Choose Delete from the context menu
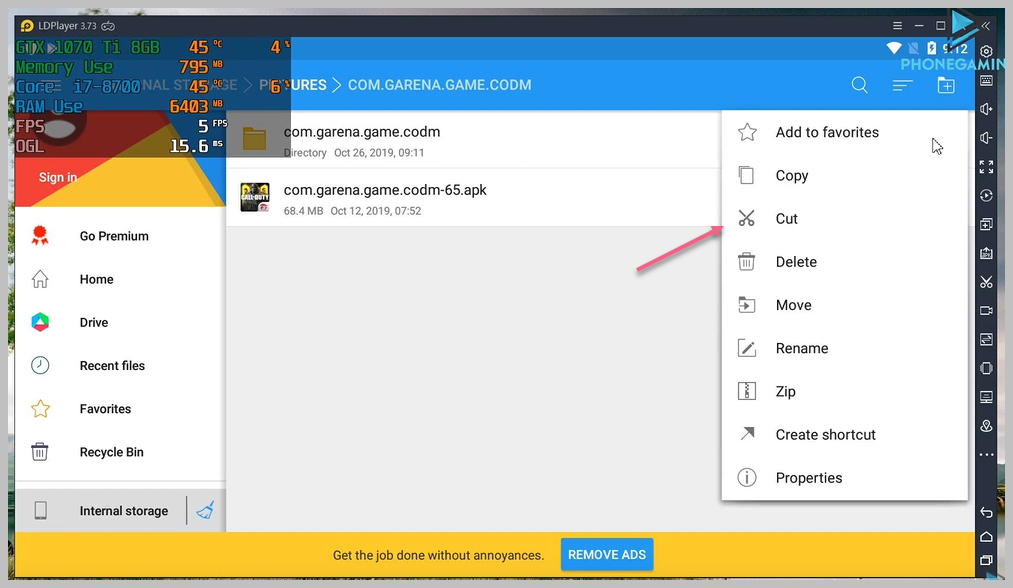The image size is (1013, 588). coord(844,262)
